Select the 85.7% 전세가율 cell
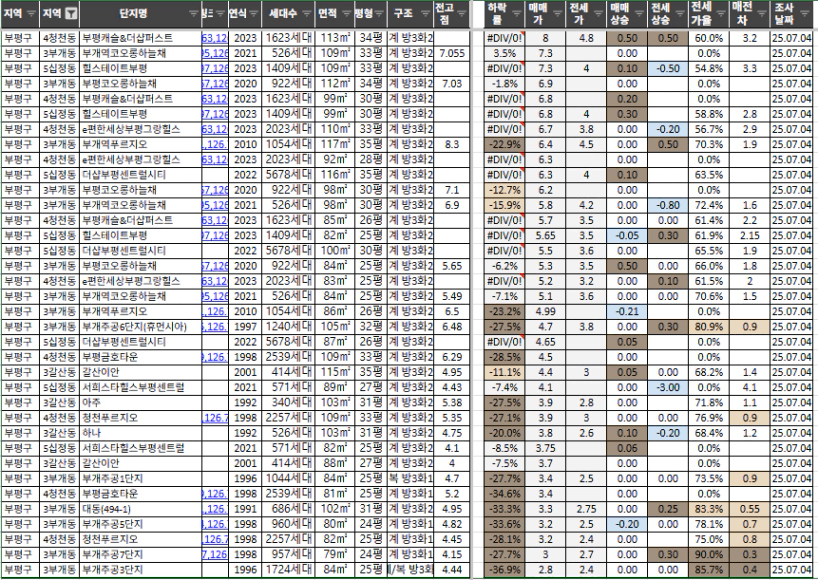 (709, 570)
